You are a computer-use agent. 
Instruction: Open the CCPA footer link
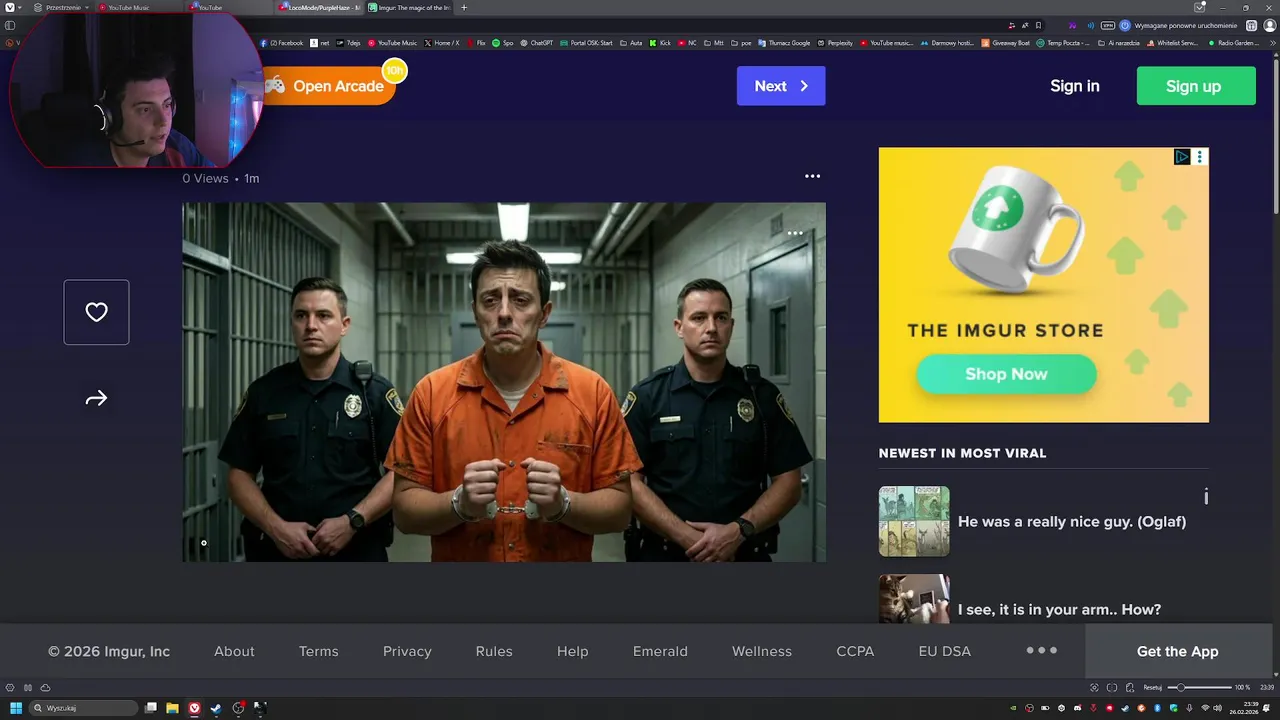tap(855, 651)
